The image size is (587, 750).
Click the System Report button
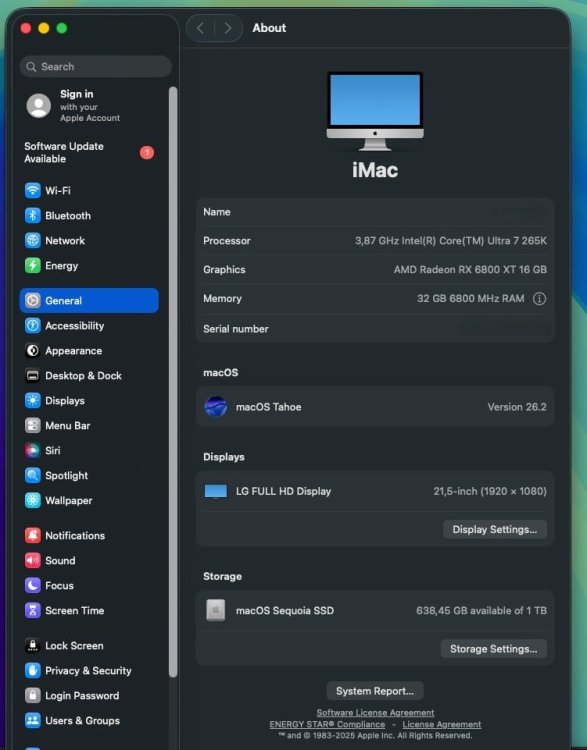click(x=375, y=691)
